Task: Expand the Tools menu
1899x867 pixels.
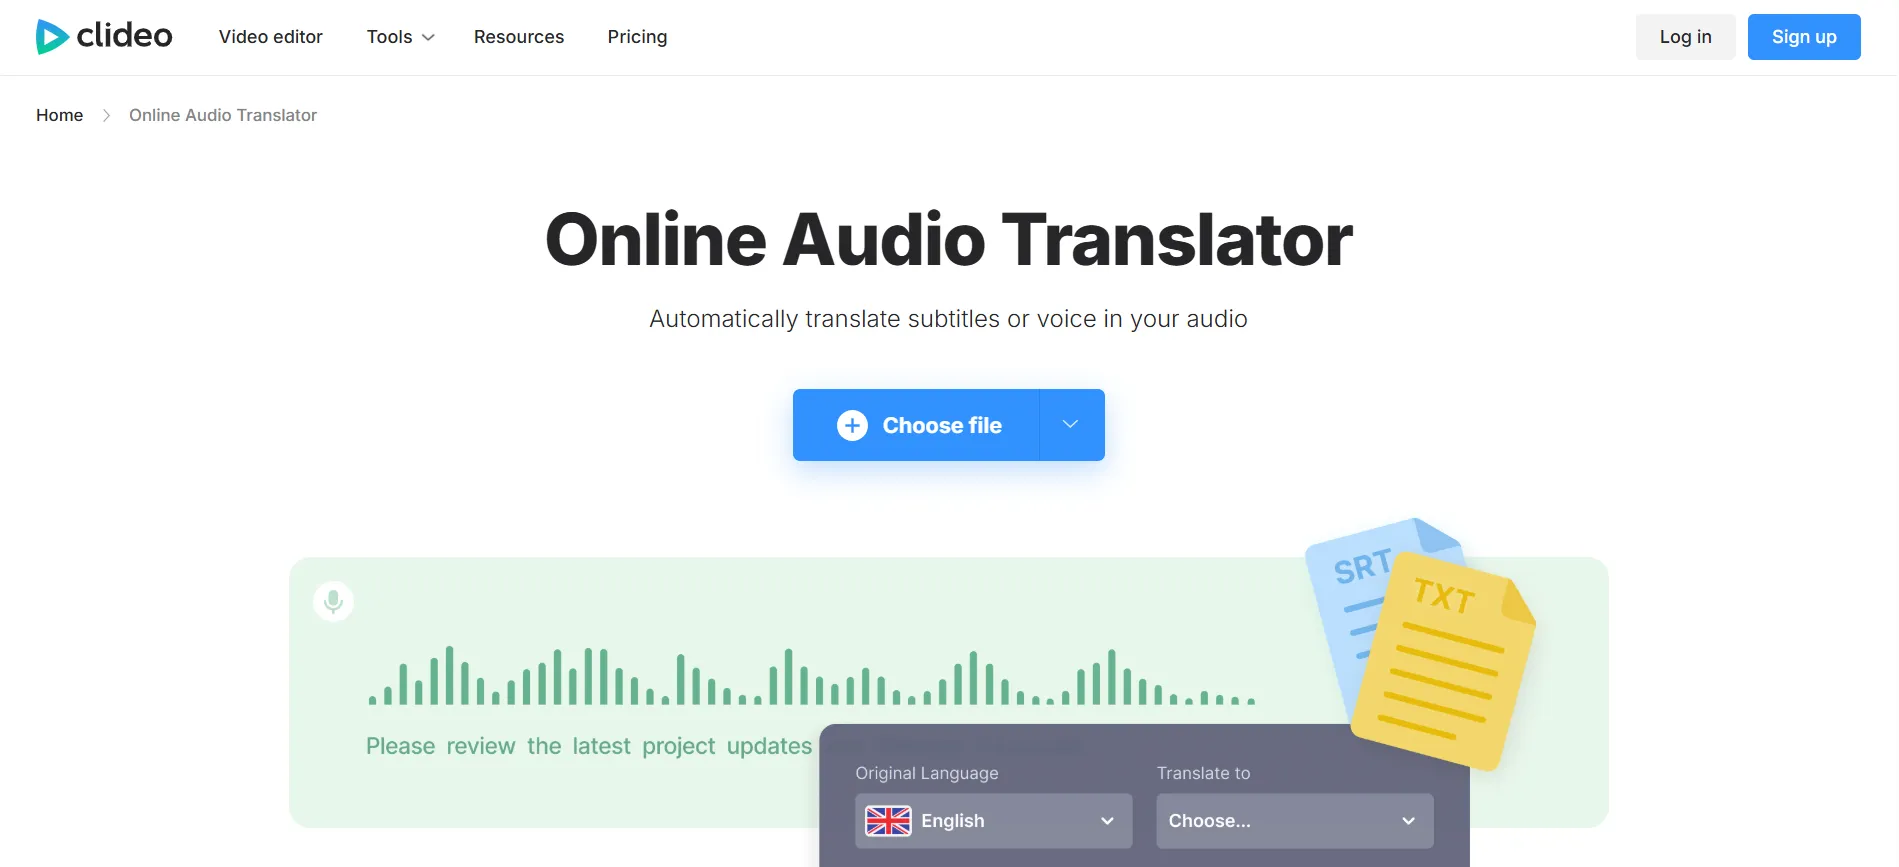Action: pyautogui.click(x=400, y=37)
